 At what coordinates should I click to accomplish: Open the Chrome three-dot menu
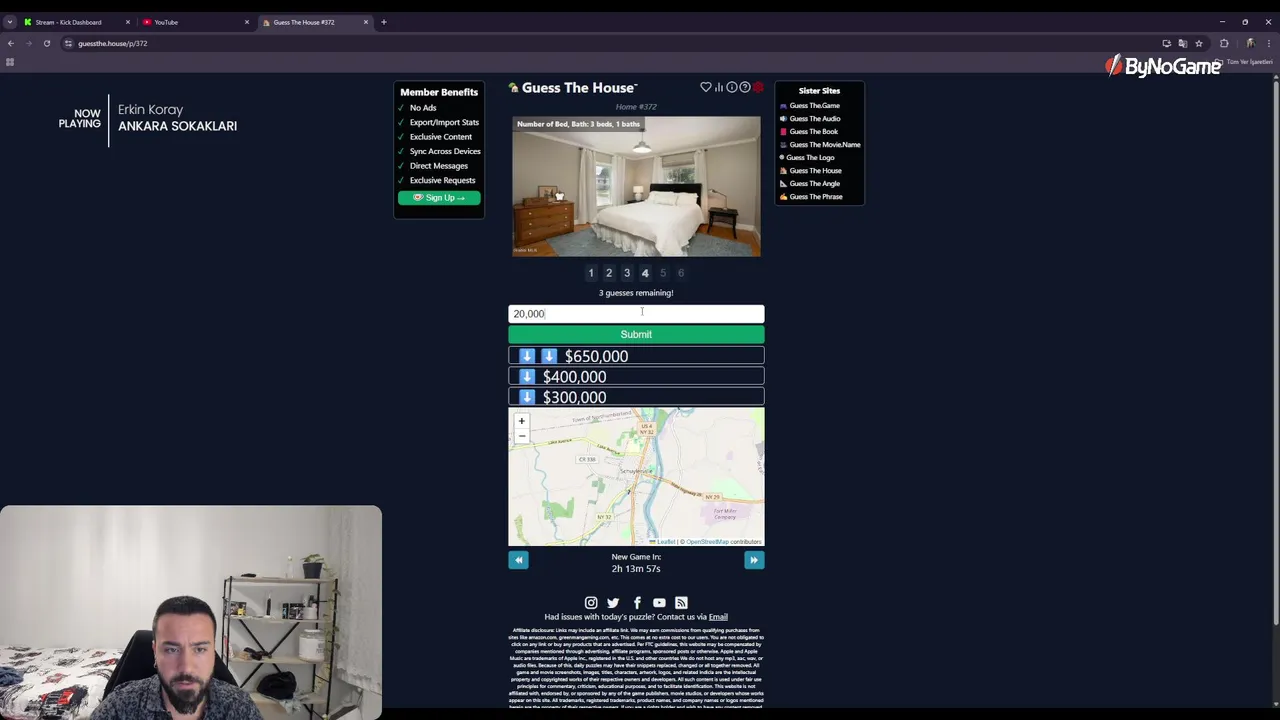(x=1269, y=43)
